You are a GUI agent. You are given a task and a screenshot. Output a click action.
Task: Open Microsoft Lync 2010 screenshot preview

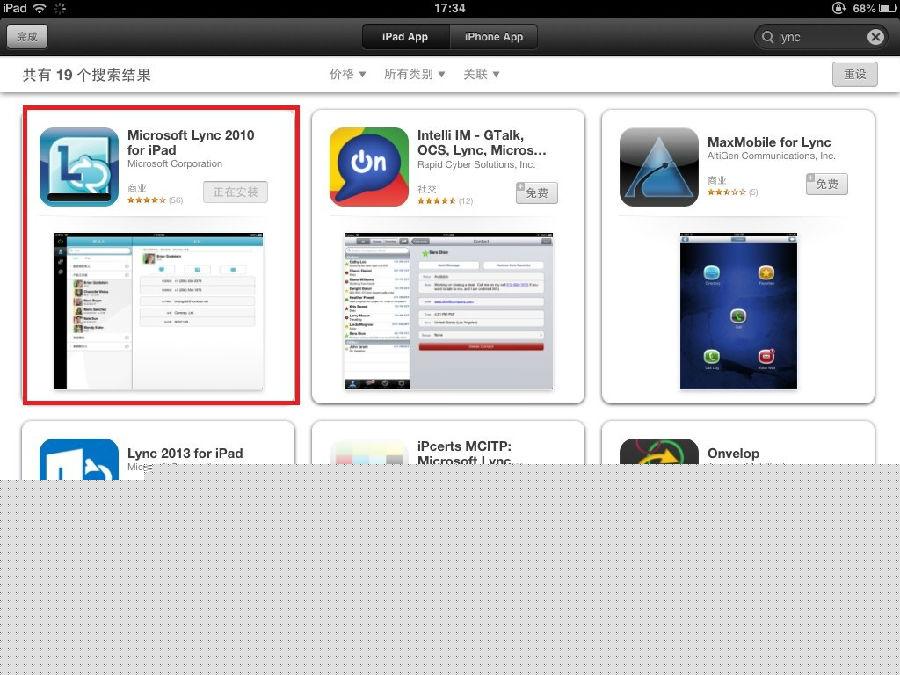[159, 311]
